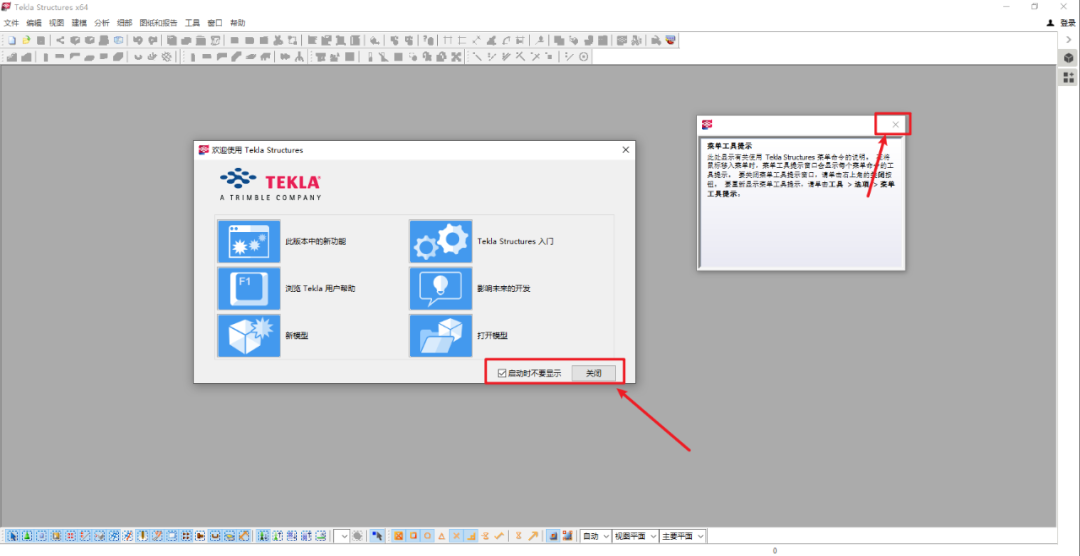This screenshot has width=1080, height=556.
Task: Click the gears icon for Tekla Structures 入门
Action: pyautogui.click(x=440, y=241)
